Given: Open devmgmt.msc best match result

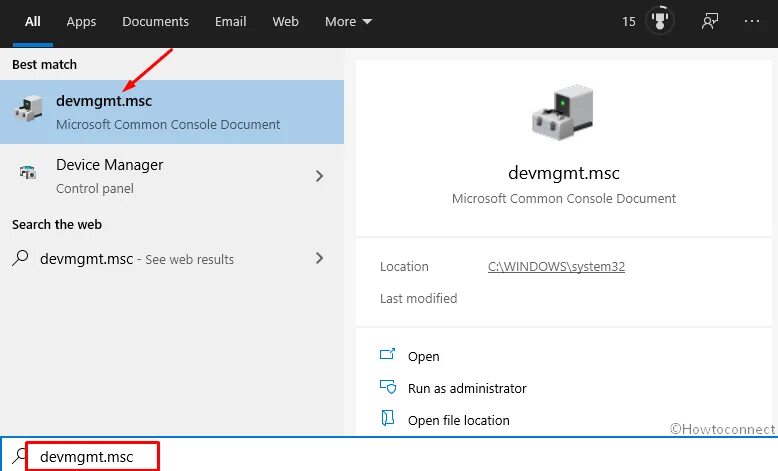Looking at the screenshot, I should [x=172, y=112].
